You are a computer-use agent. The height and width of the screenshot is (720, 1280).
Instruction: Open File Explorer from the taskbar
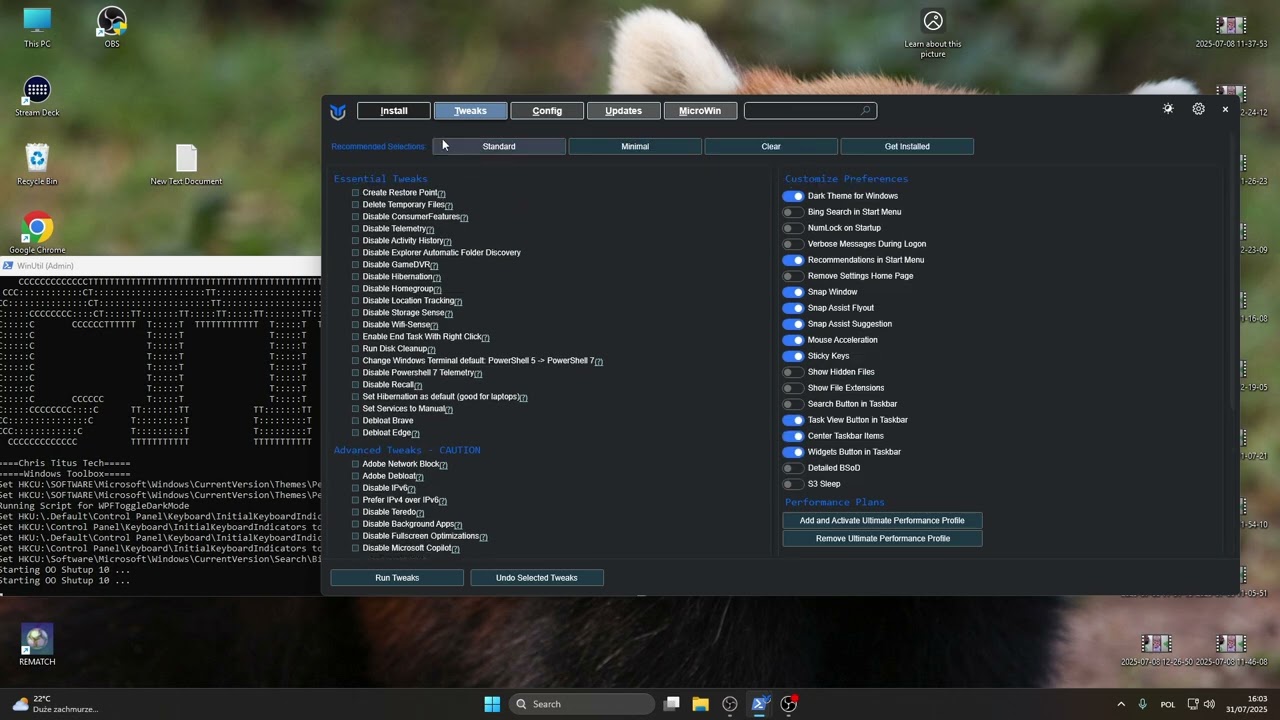click(700, 704)
